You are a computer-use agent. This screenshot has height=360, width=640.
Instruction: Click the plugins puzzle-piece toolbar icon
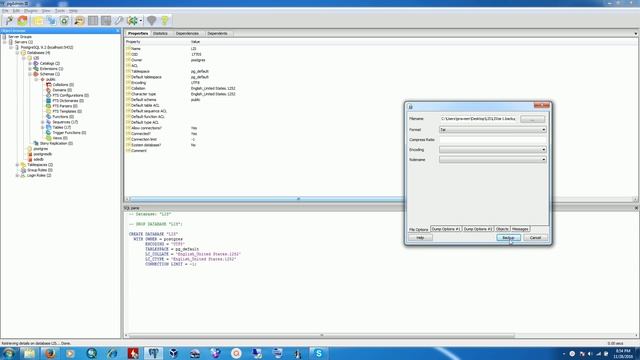click(x=132, y=20)
